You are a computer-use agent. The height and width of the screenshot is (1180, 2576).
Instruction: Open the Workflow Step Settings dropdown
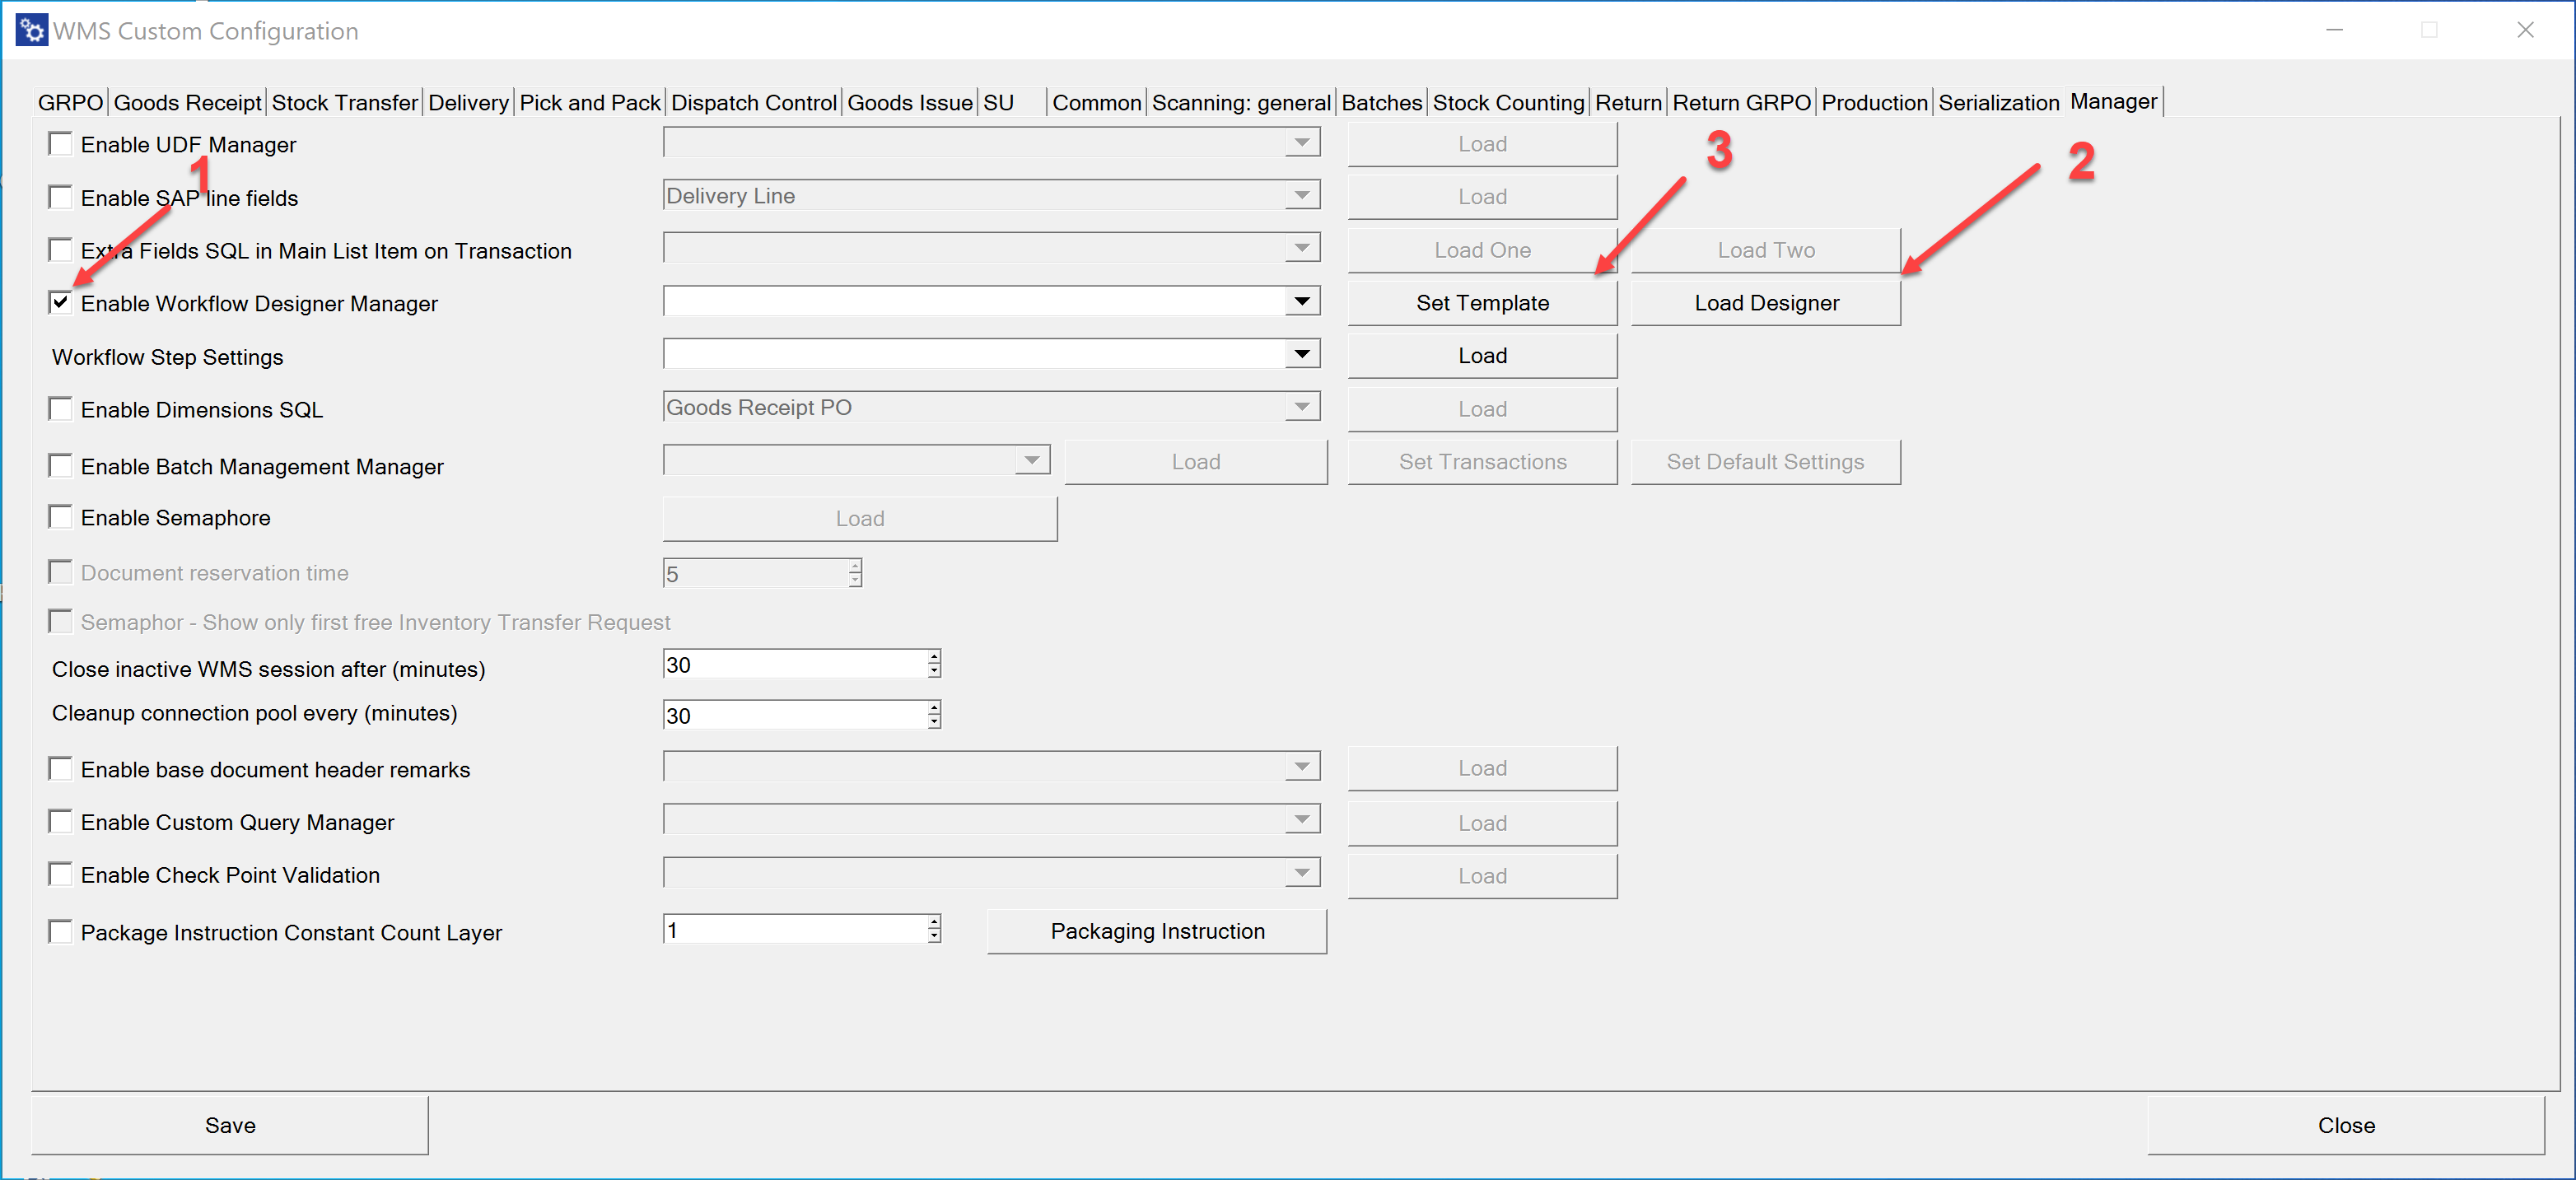(x=1301, y=354)
